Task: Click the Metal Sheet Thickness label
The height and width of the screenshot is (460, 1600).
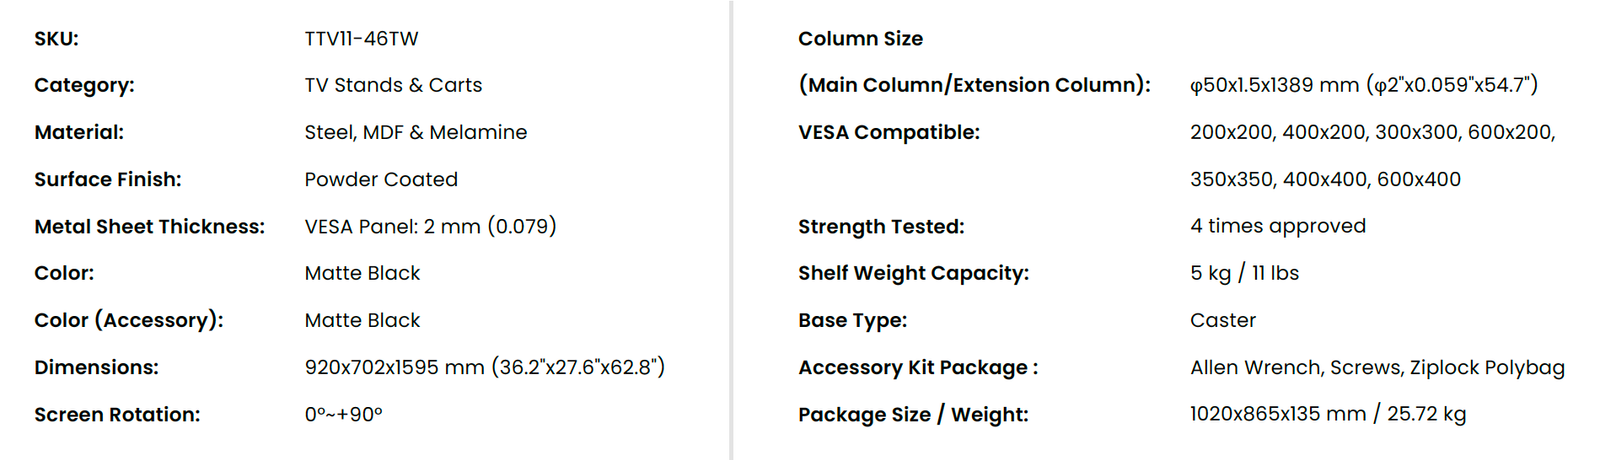Action: (x=149, y=227)
